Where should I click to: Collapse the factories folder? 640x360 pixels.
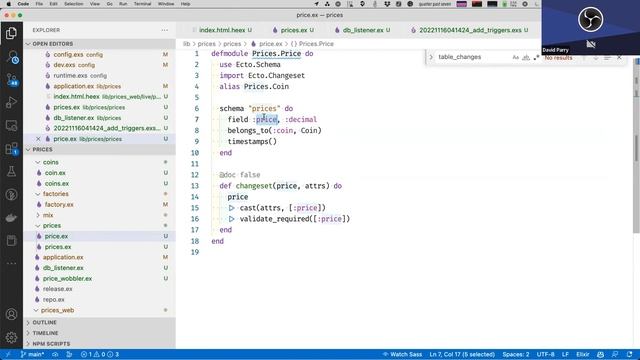(x=56, y=194)
